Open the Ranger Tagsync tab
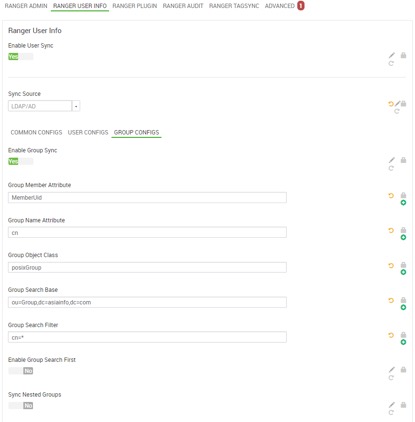The image size is (415, 422). pos(234,6)
